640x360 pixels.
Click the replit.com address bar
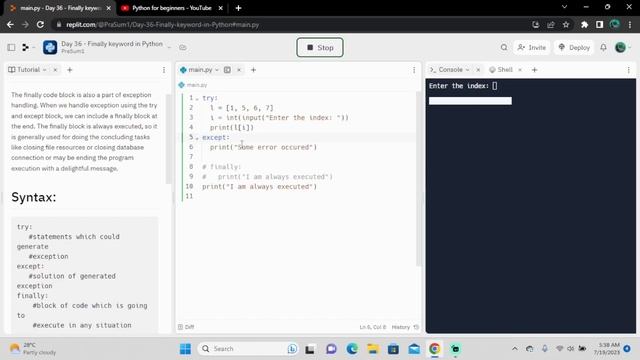coord(286,24)
